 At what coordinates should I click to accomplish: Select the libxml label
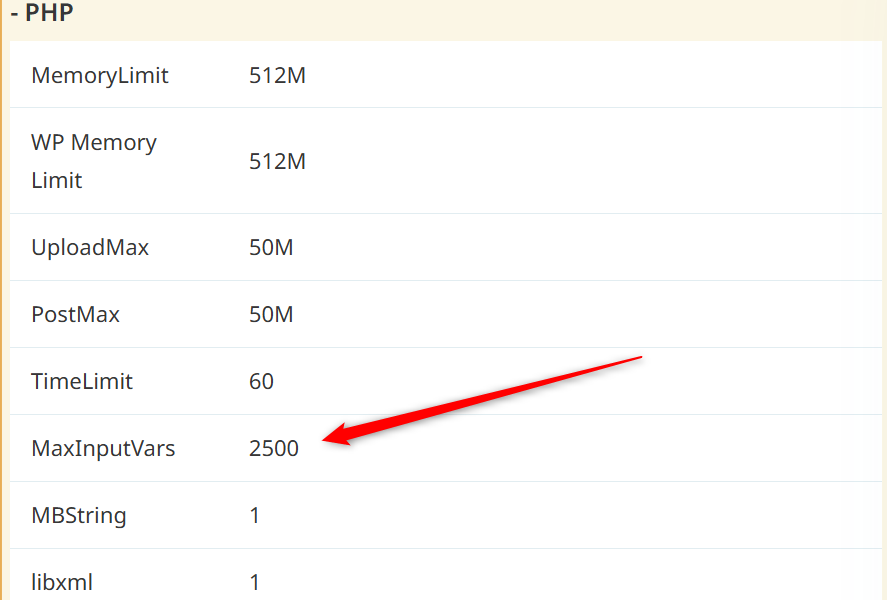(x=62, y=581)
